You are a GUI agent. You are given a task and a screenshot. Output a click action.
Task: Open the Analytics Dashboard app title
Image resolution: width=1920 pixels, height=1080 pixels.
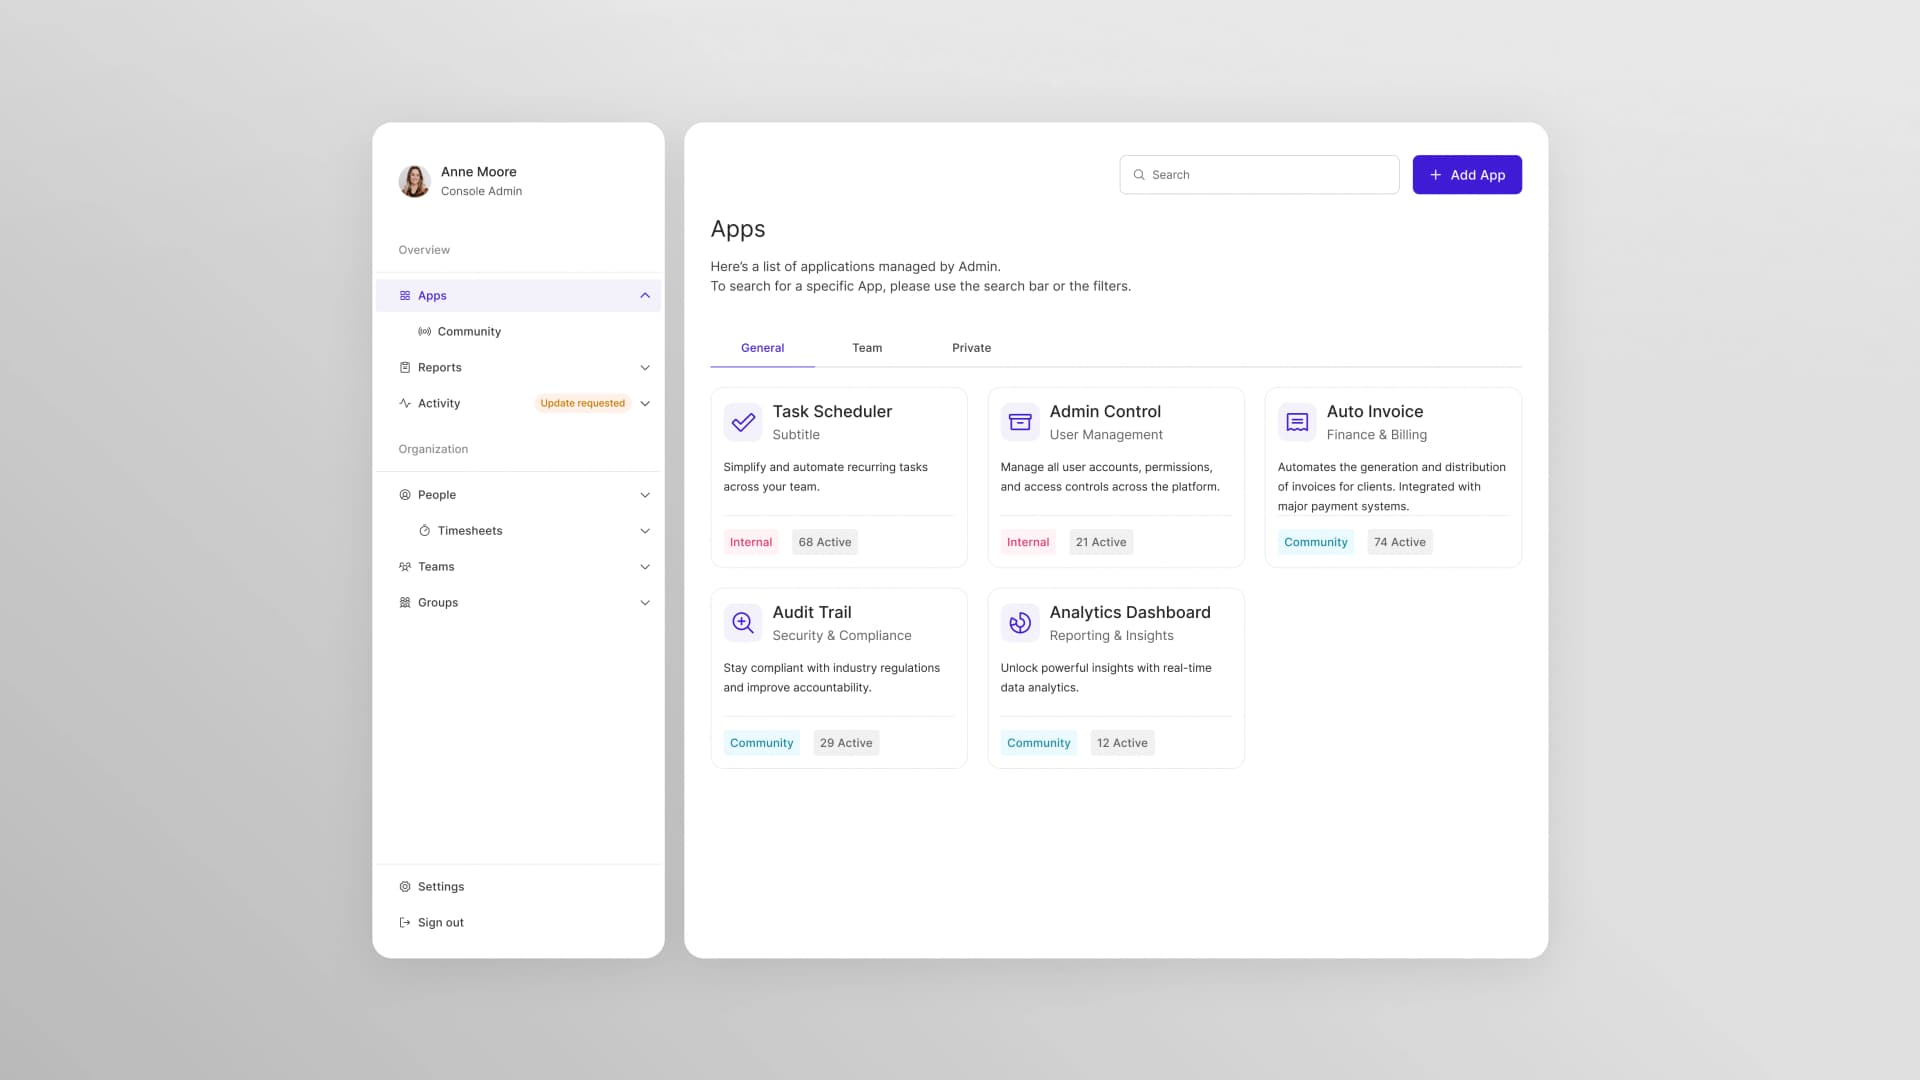coord(1130,613)
